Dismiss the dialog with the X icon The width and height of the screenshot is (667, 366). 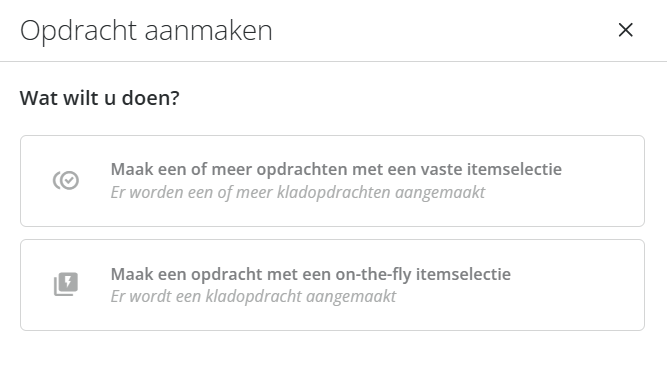(625, 30)
